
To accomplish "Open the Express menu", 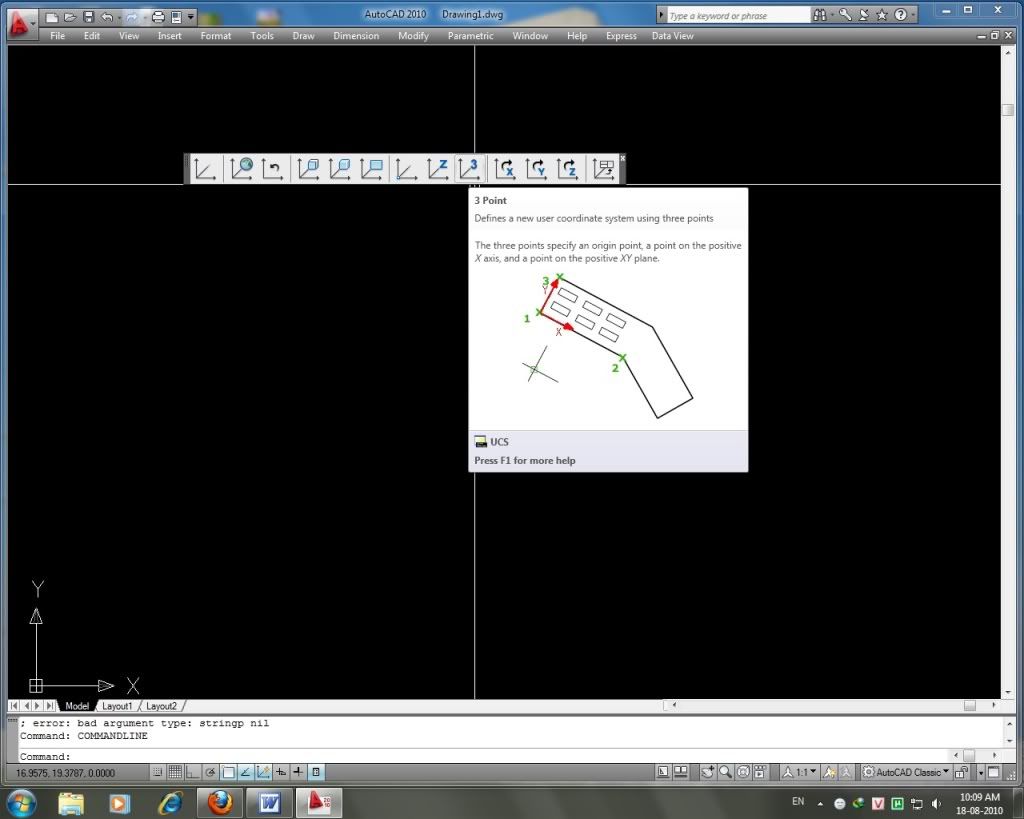I will [621, 36].
